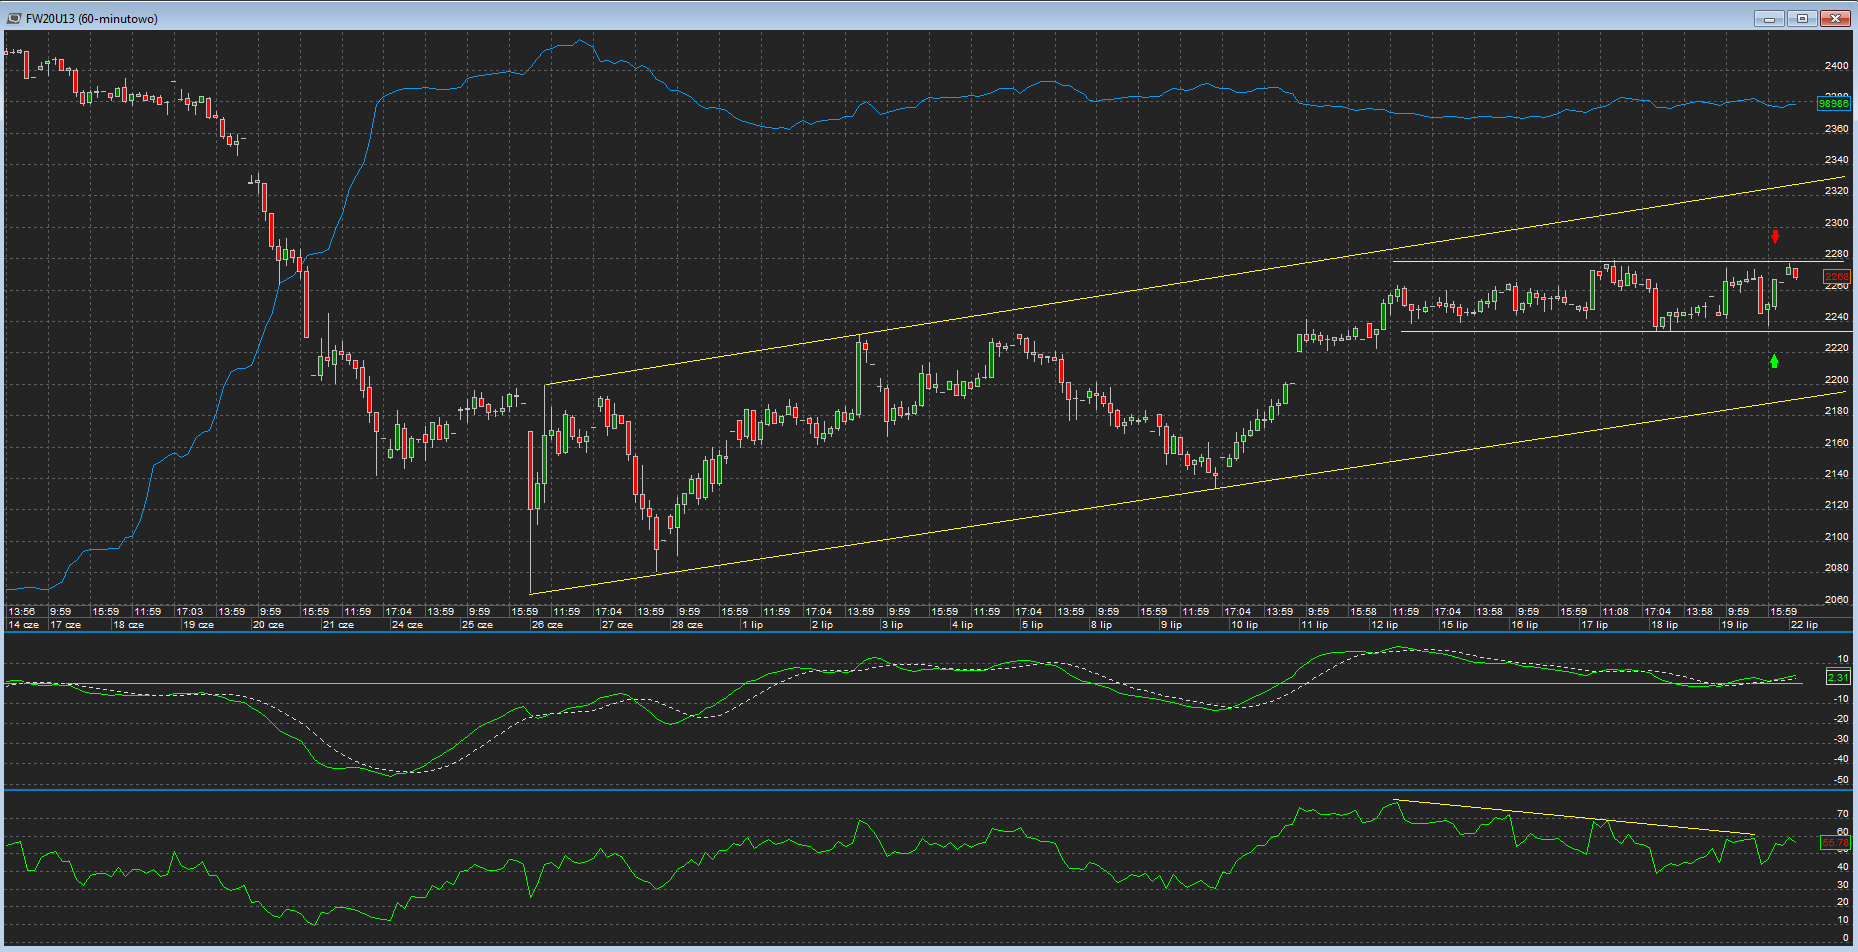Click the -50 oscillator axis label
Screen dimensions: 1858x952
coord(1841,779)
